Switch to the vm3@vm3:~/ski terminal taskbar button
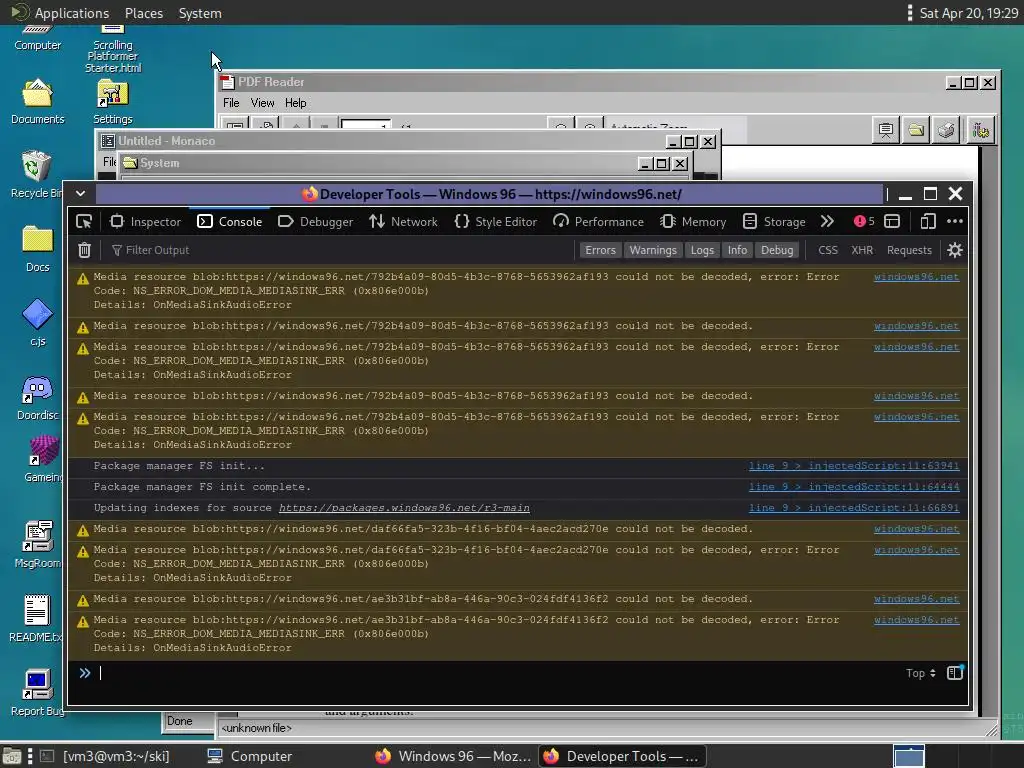 point(104,756)
